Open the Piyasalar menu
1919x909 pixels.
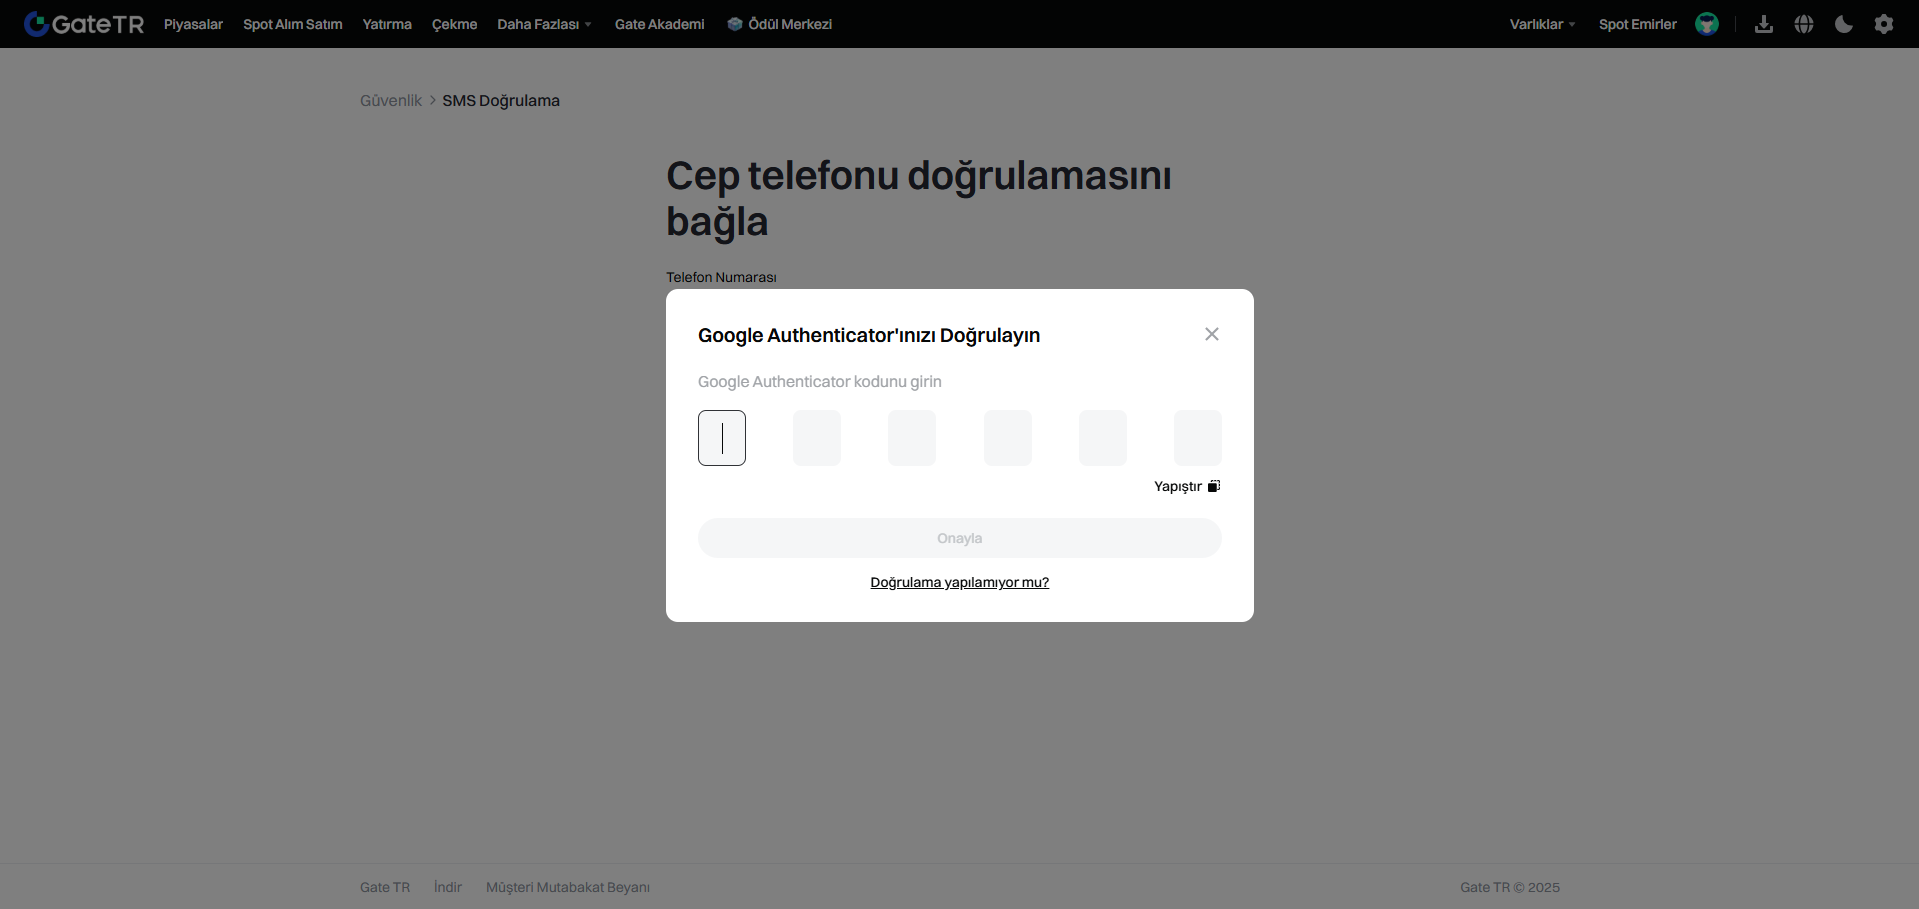click(x=193, y=24)
